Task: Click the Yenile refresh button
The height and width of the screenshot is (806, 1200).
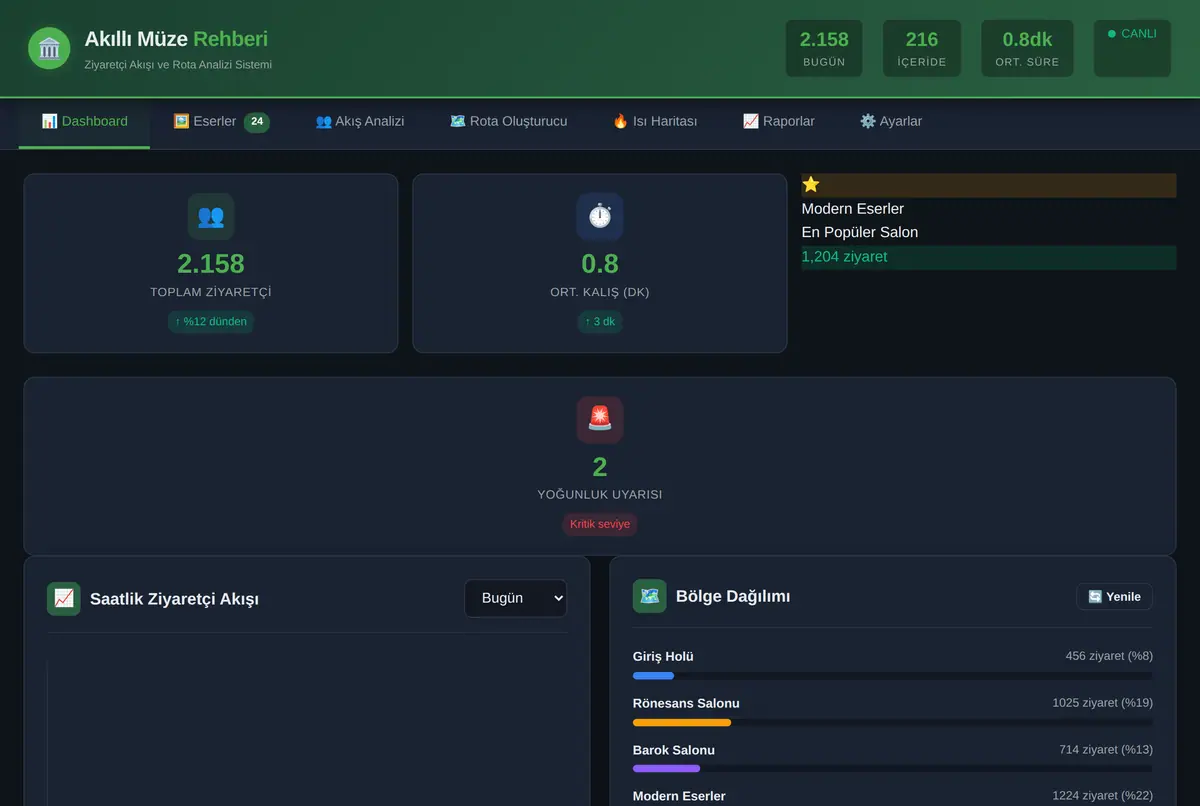Action: [x=1114, y=597]
